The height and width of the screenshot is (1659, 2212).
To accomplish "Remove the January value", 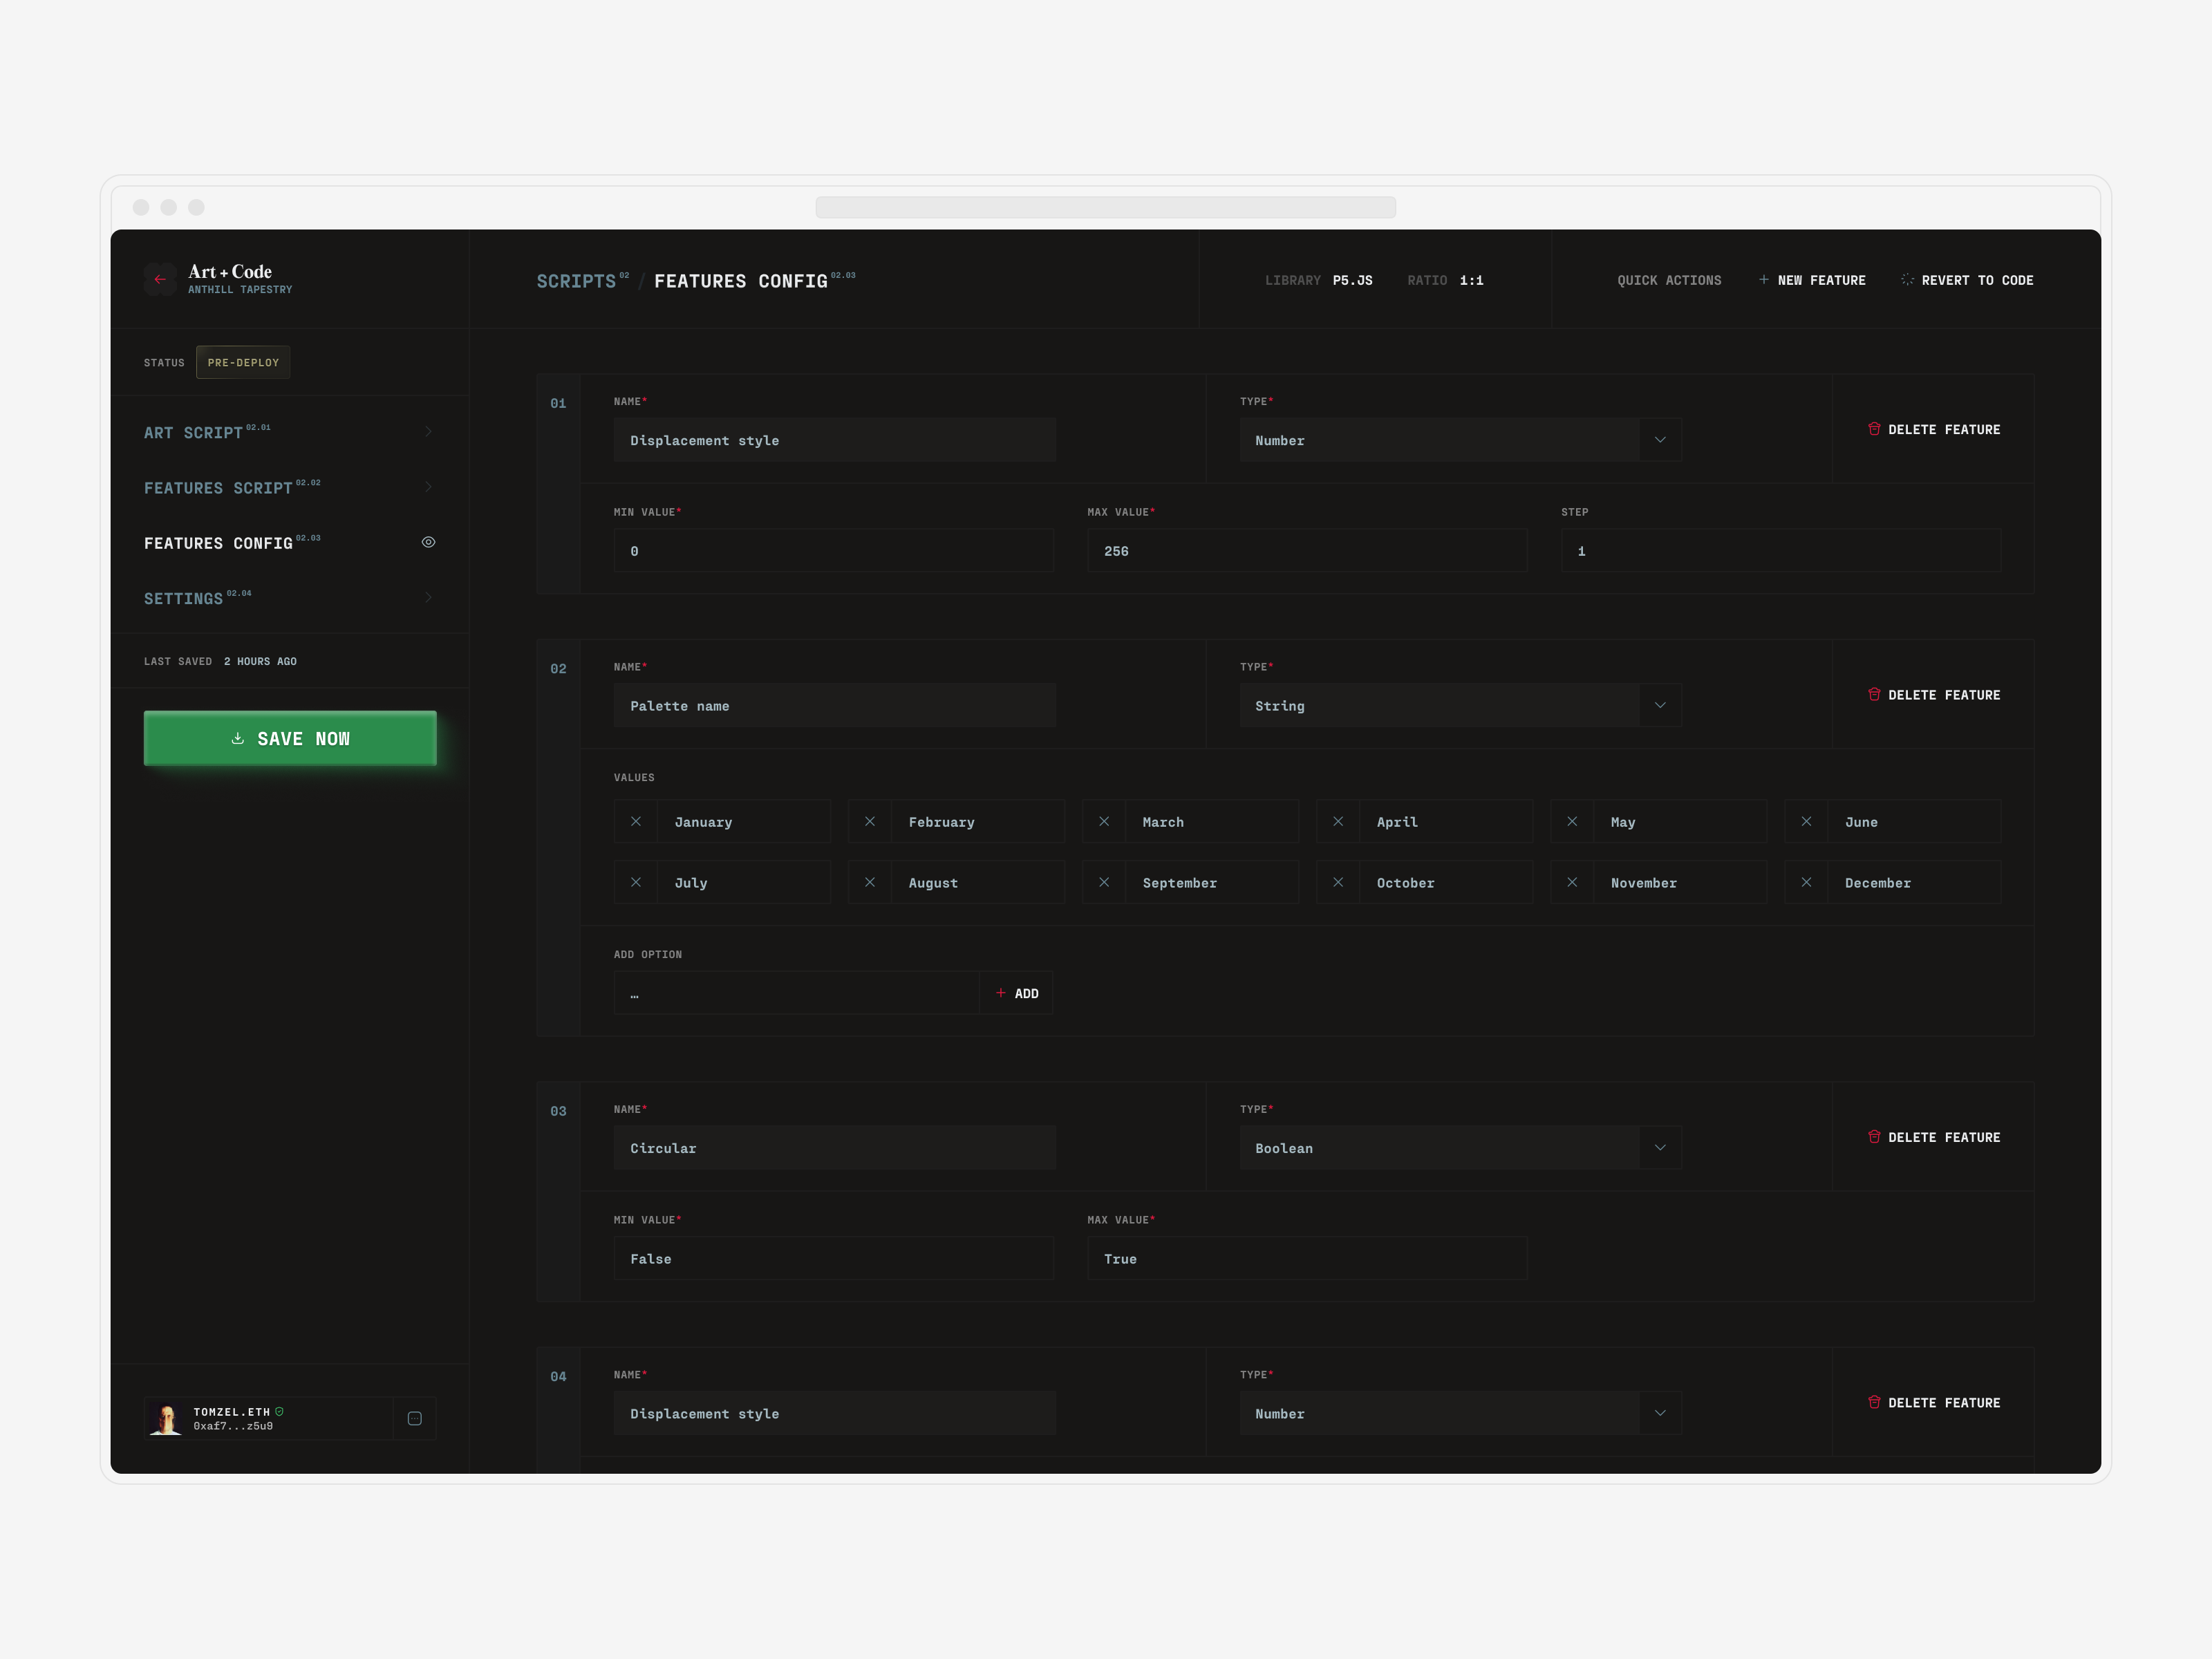I will pos(636,822).
